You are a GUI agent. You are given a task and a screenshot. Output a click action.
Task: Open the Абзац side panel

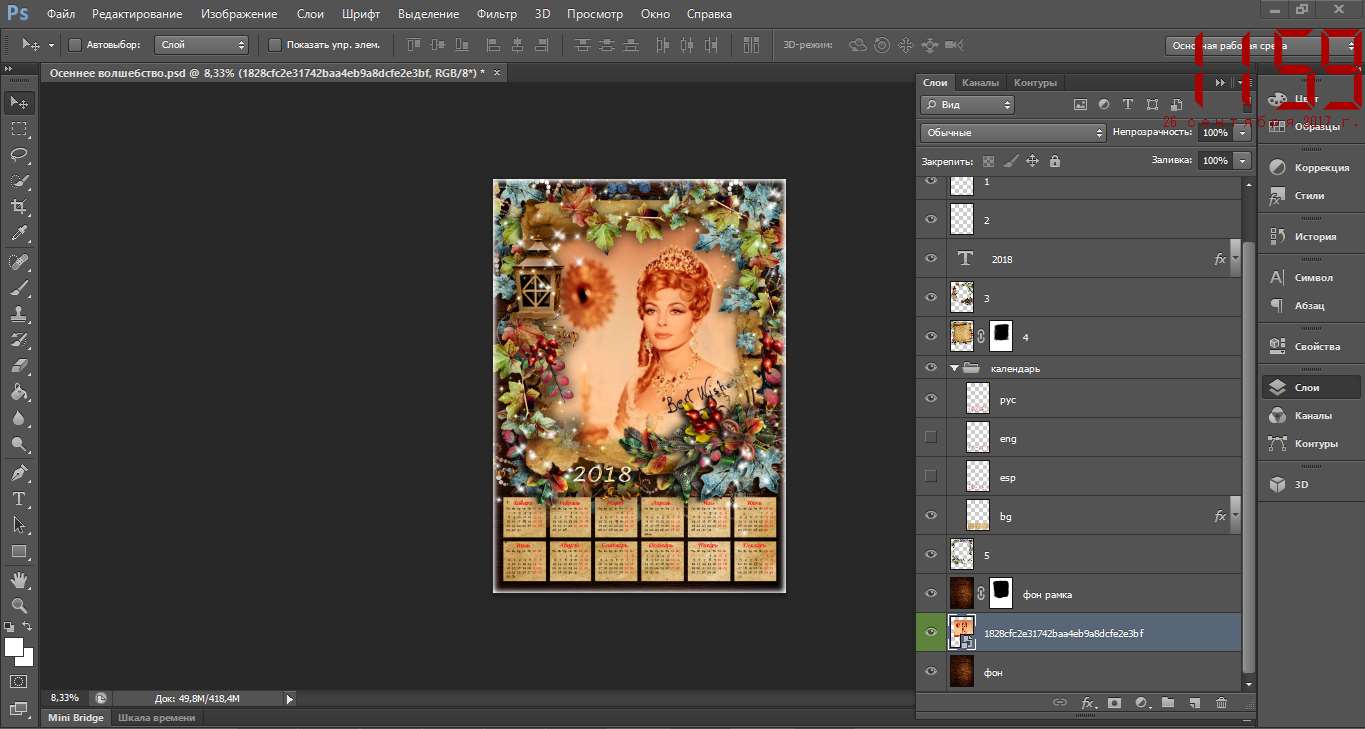click(x=1311, y=306)
